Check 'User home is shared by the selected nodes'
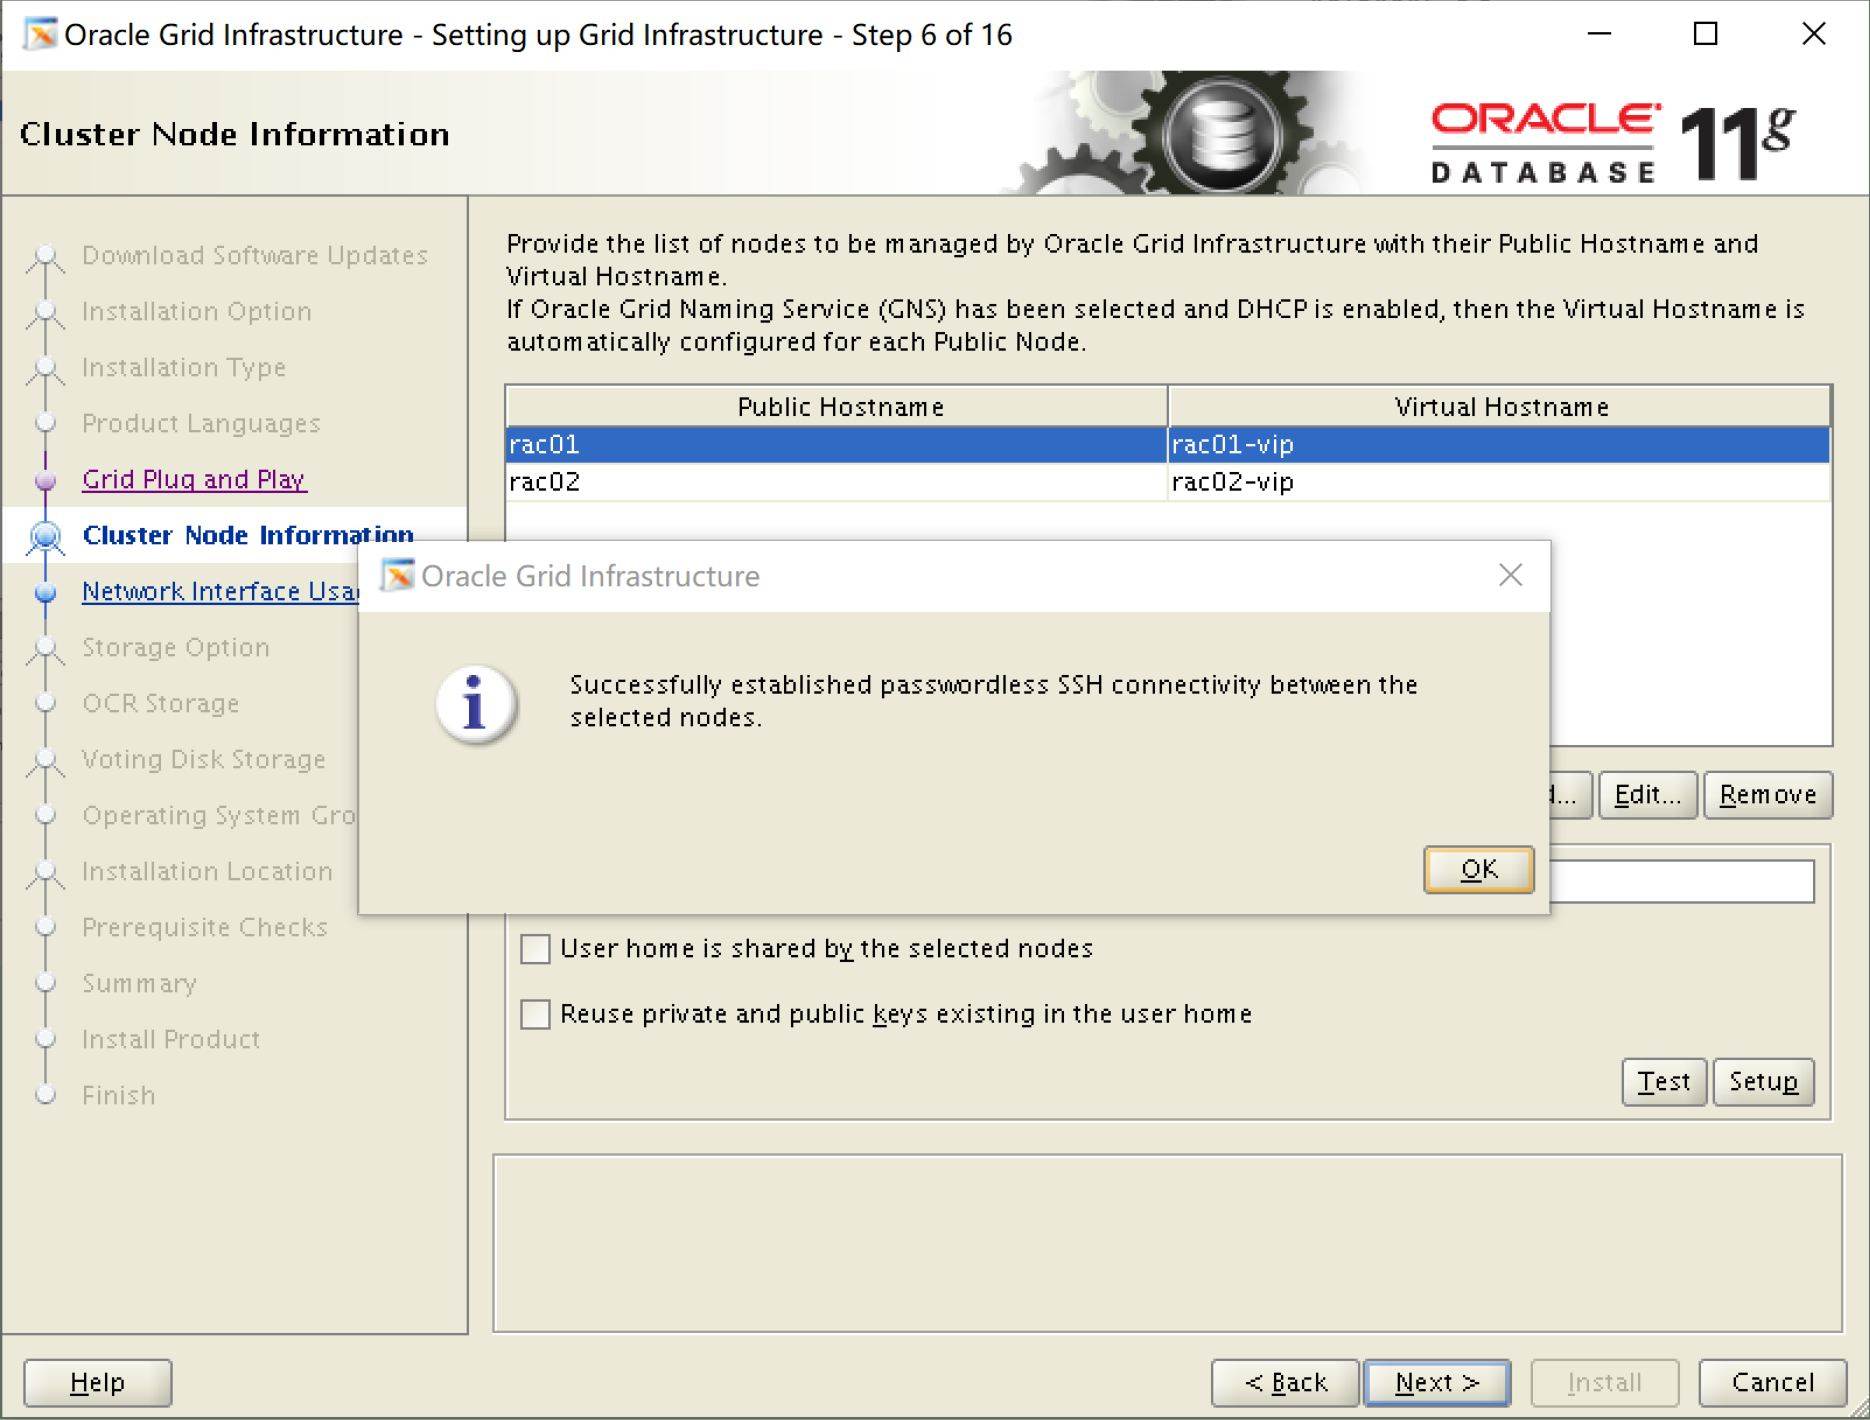 (535, 948)
